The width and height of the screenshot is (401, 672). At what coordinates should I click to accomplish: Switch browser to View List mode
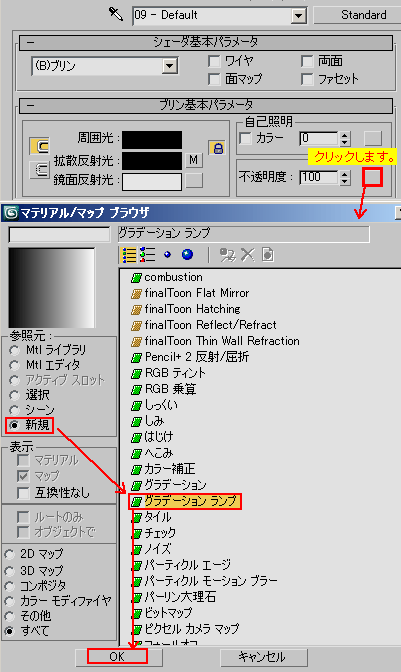point(129,255)
